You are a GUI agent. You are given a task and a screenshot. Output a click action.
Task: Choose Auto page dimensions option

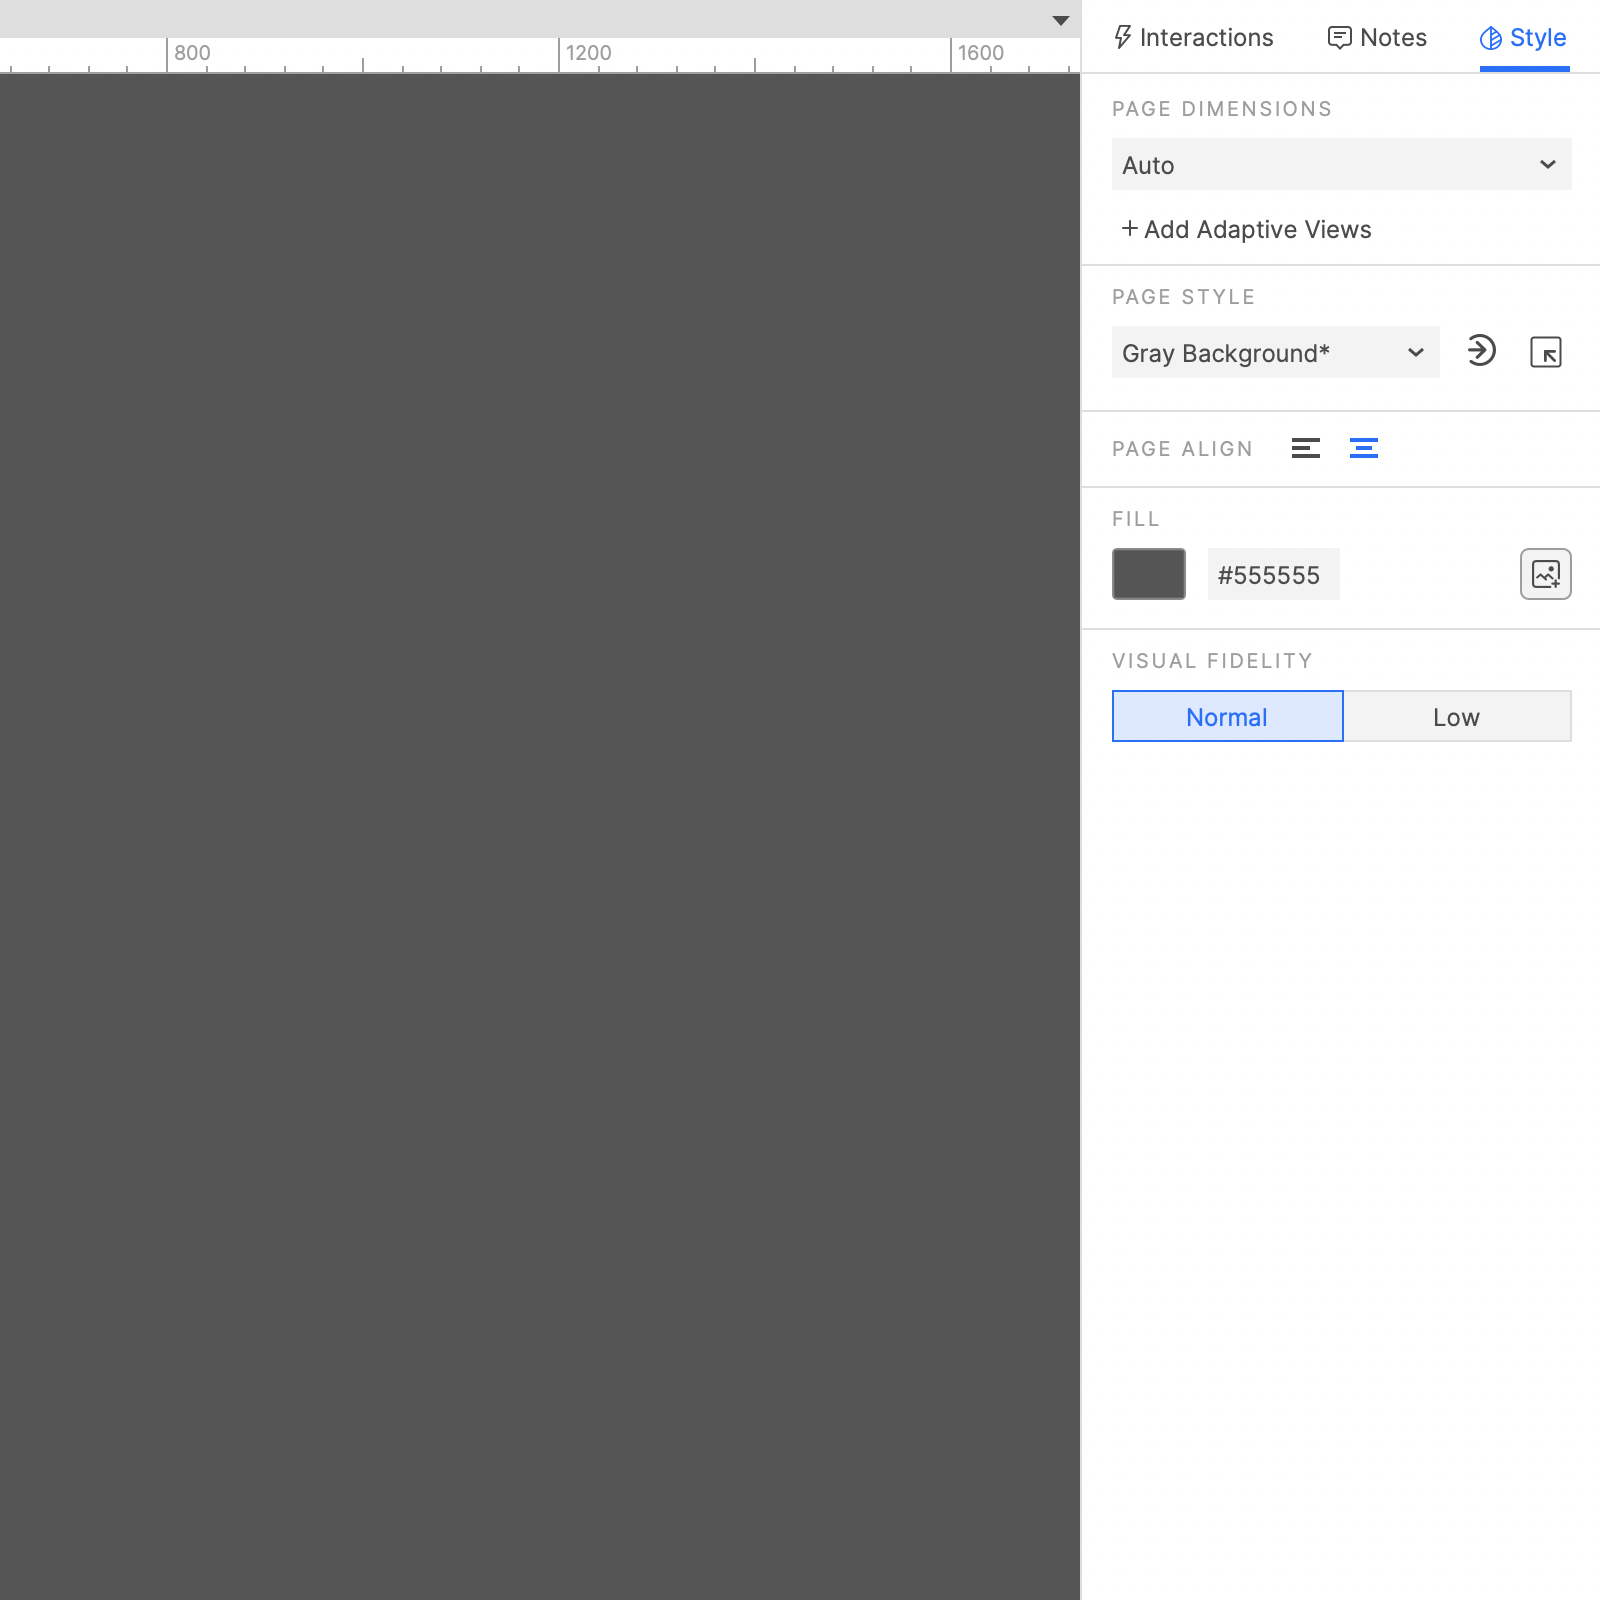click(x=1340, y=164)
